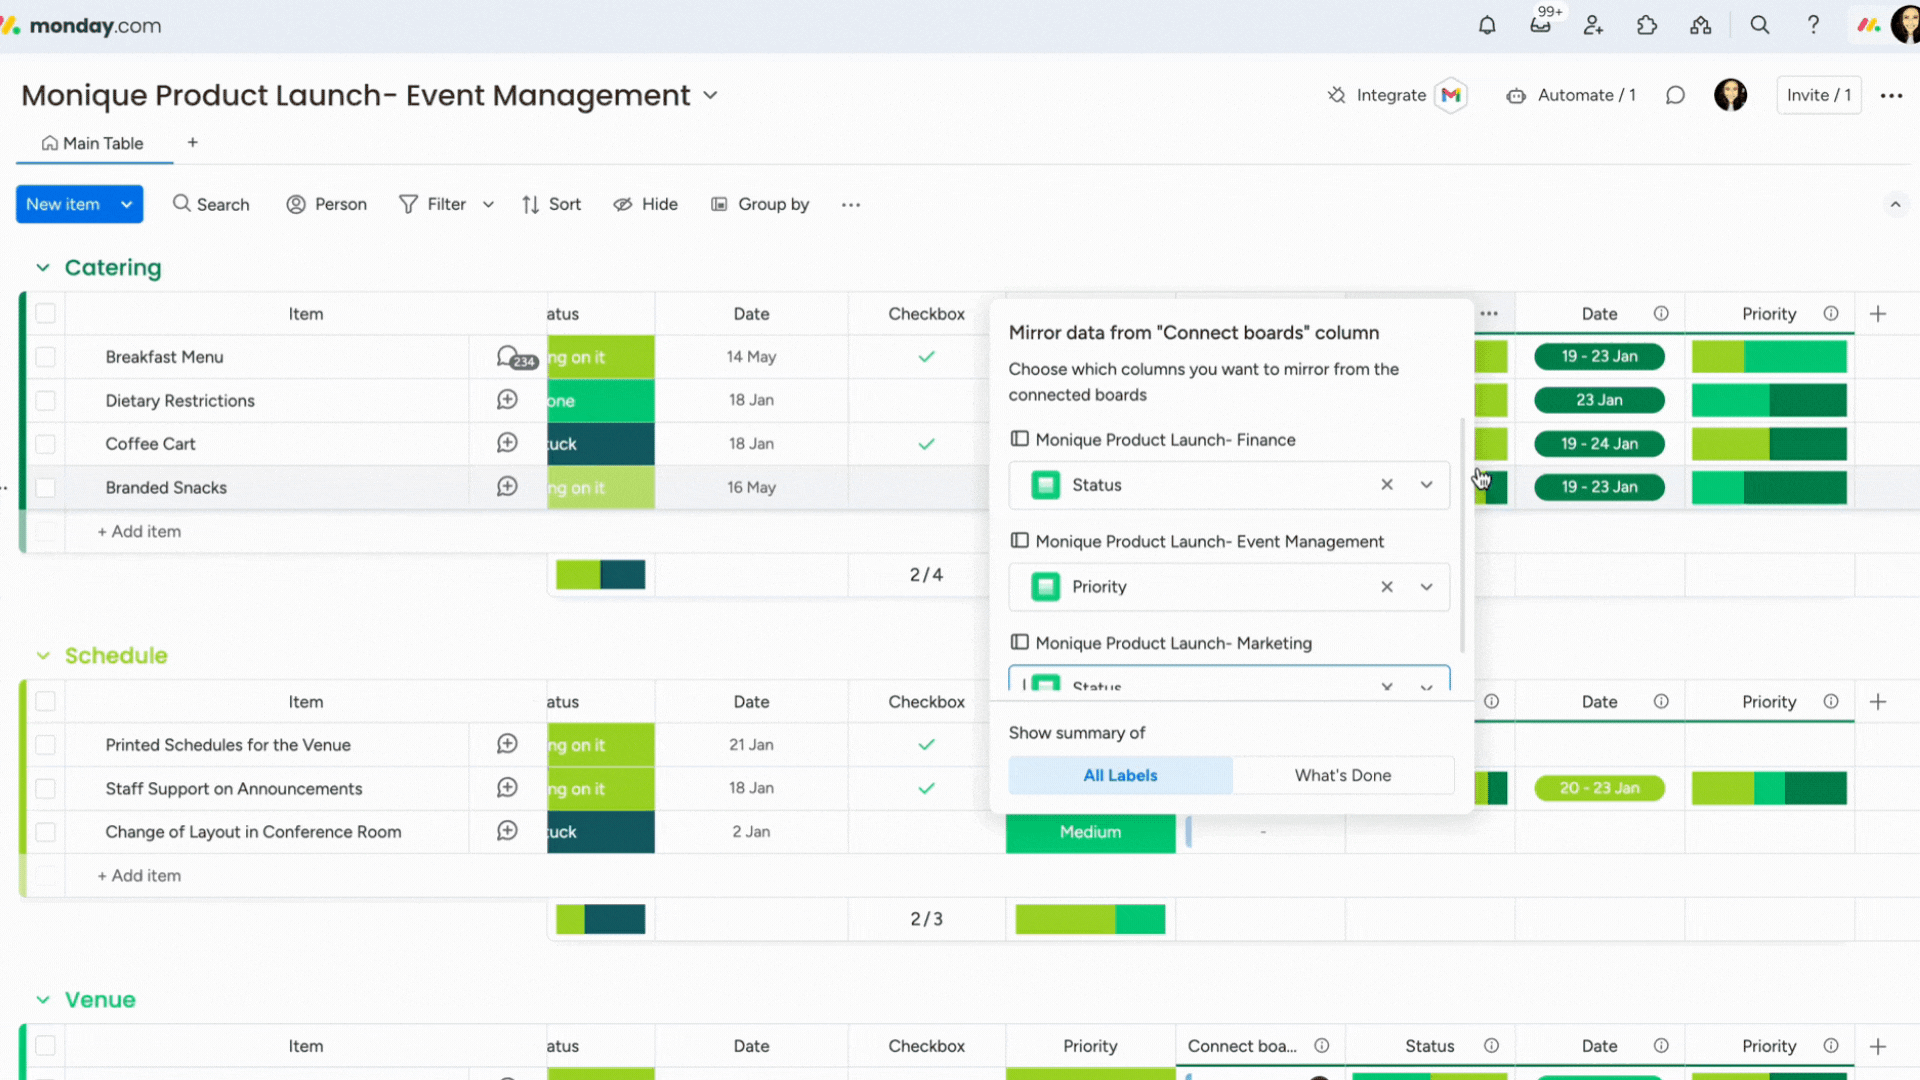Expand Event Management Priority column dropdown

click(x=1427, y=587)
